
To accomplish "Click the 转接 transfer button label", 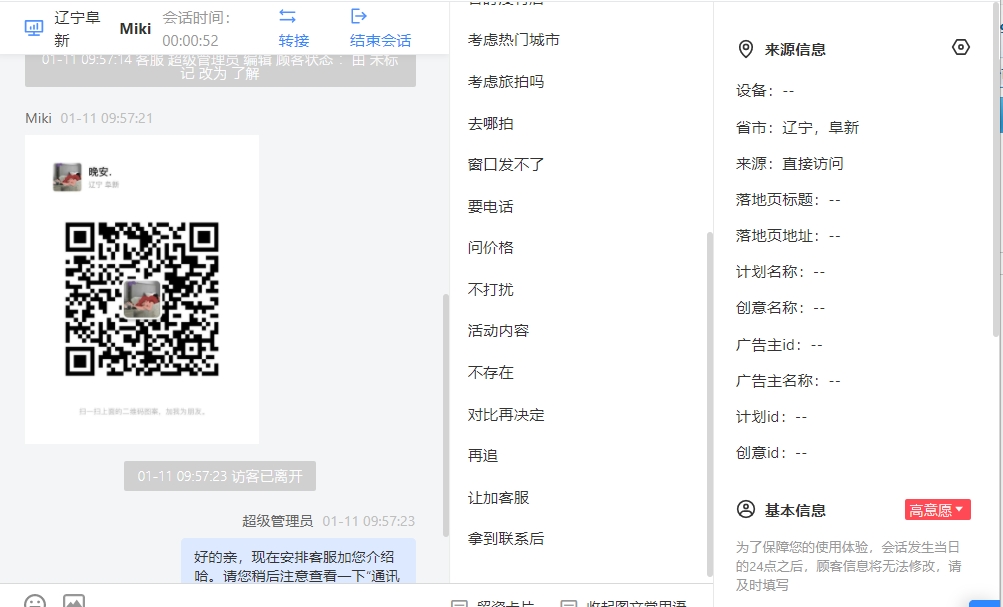I will pos(294,41).
